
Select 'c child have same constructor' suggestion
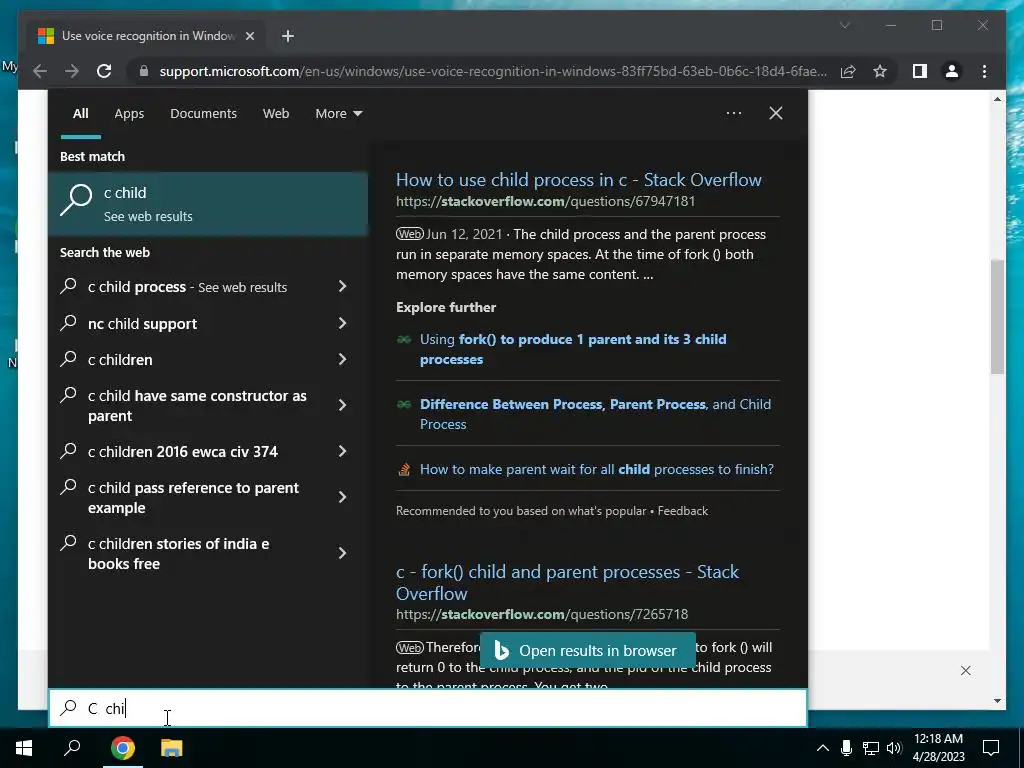point(197,406)
